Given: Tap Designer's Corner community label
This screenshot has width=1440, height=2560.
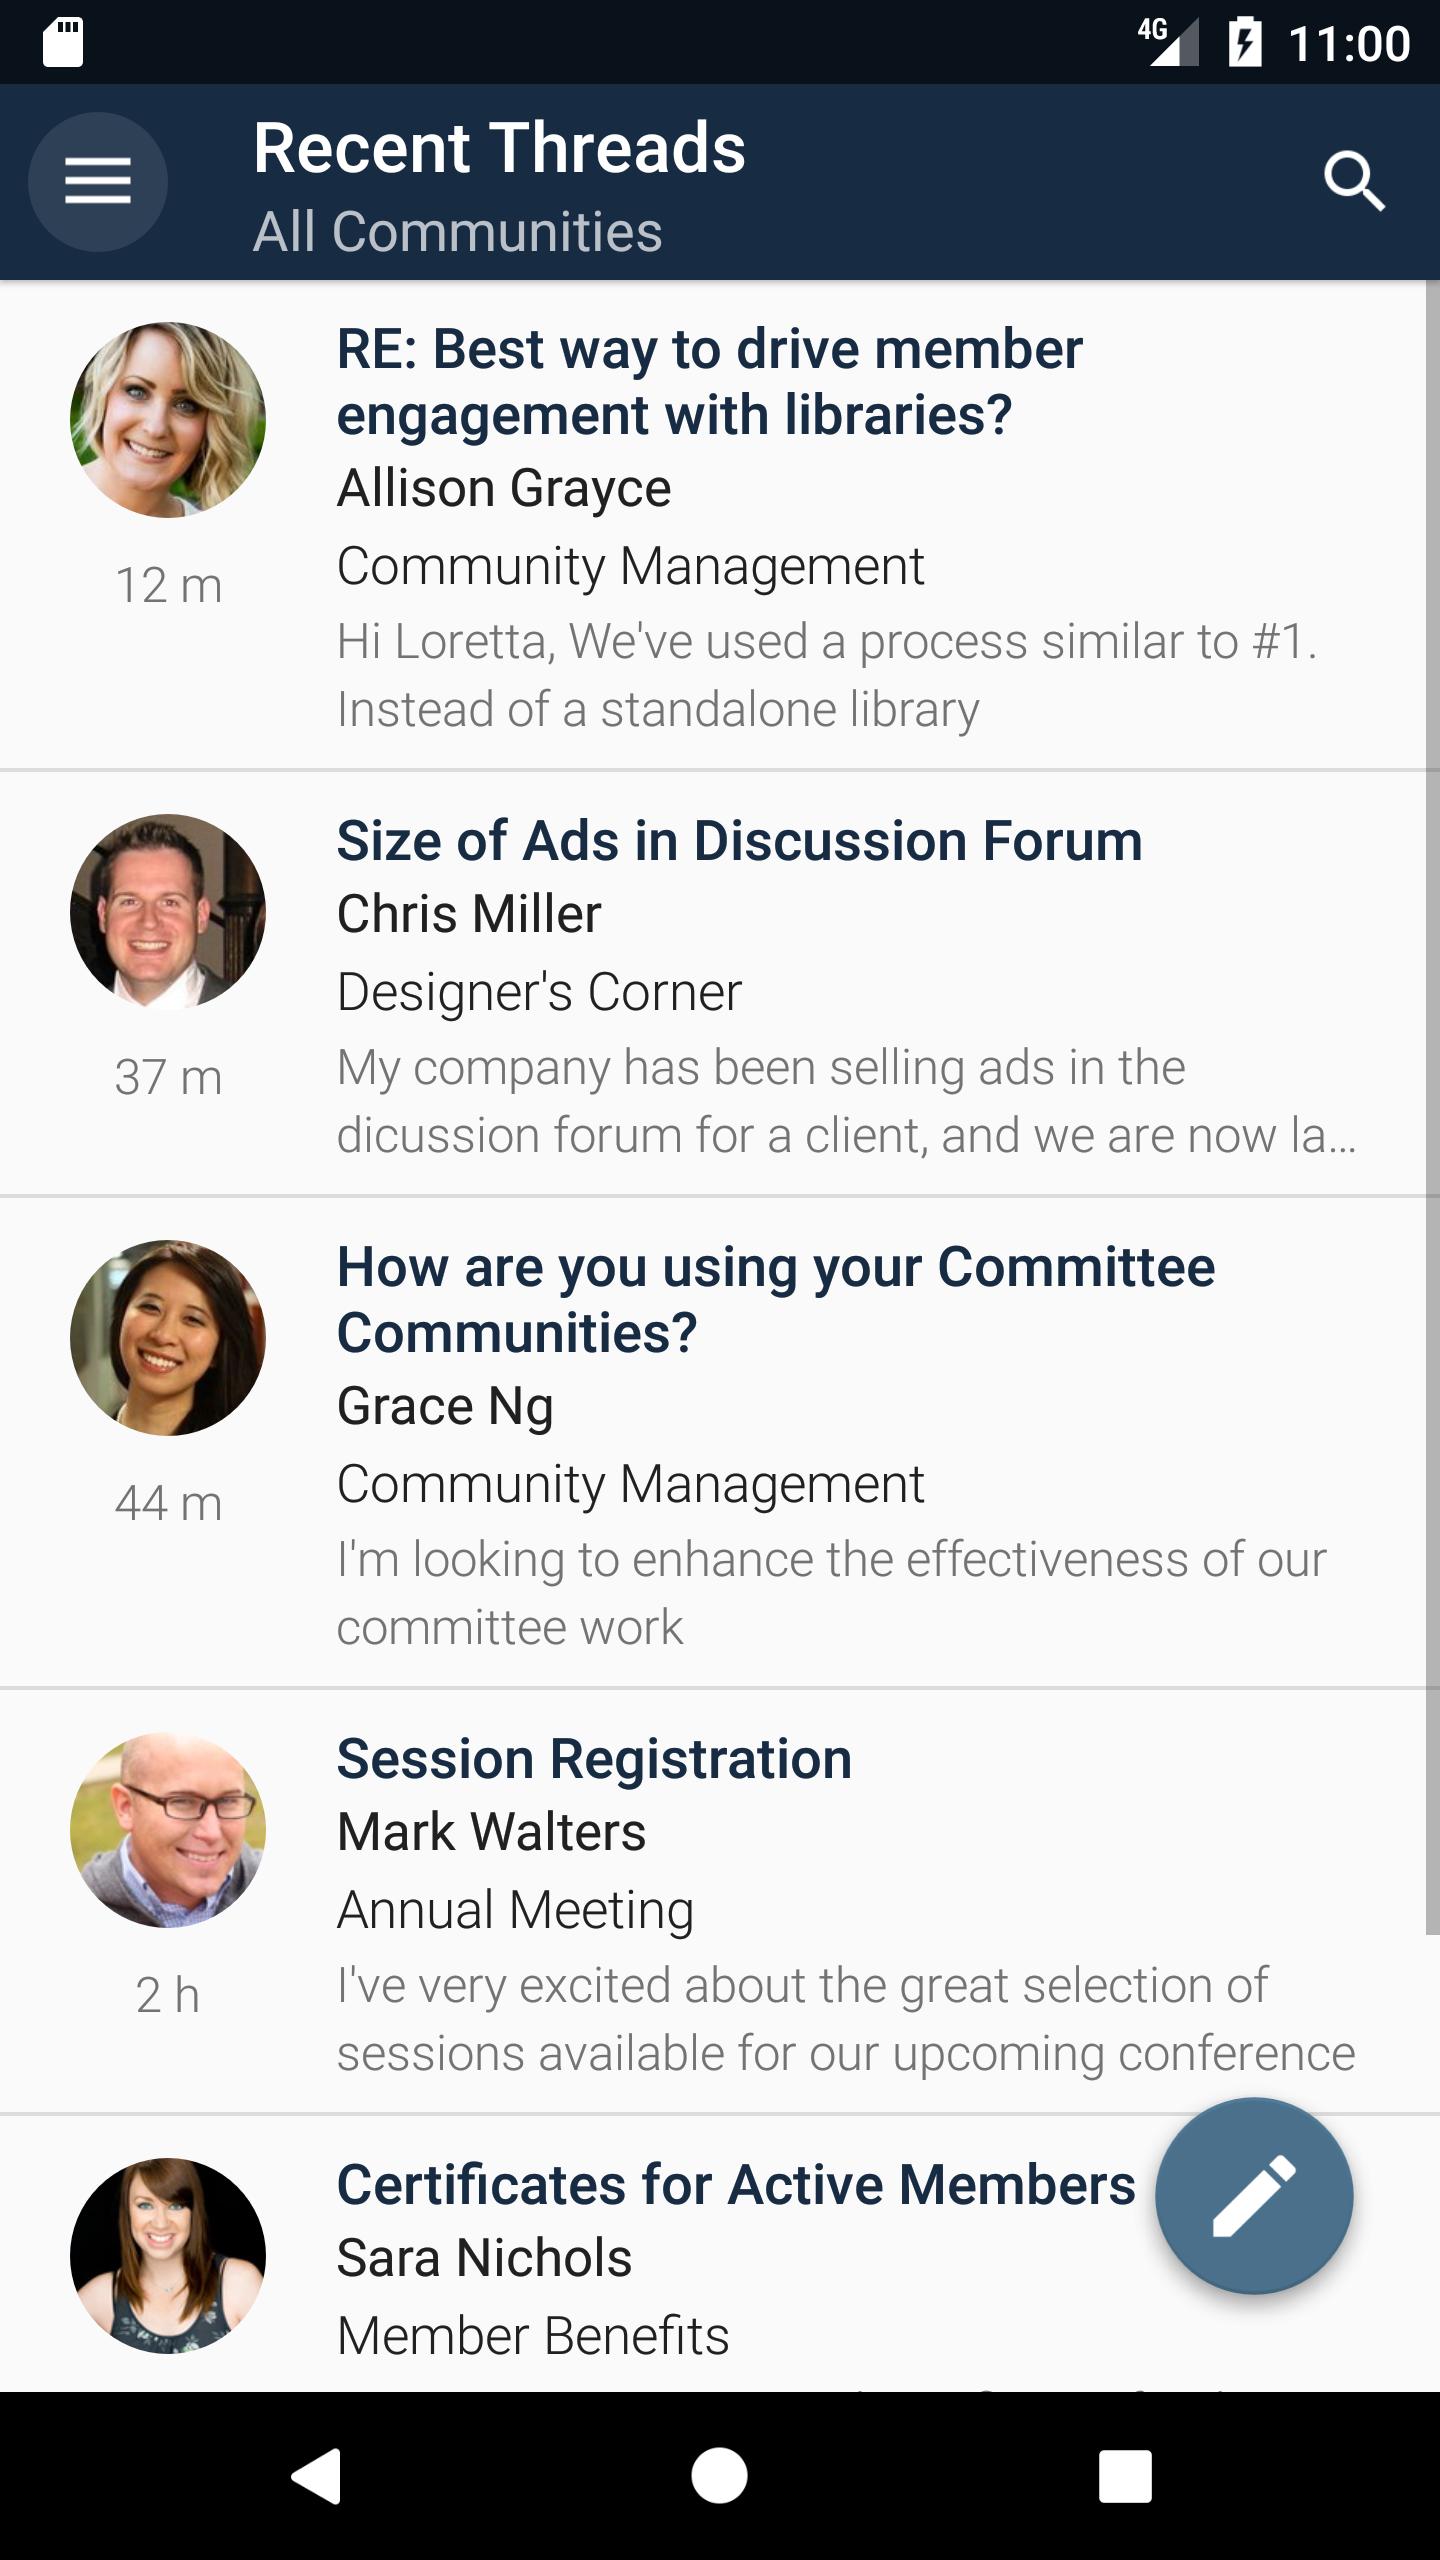Looking at the screenshot, I should coord(539,992).
